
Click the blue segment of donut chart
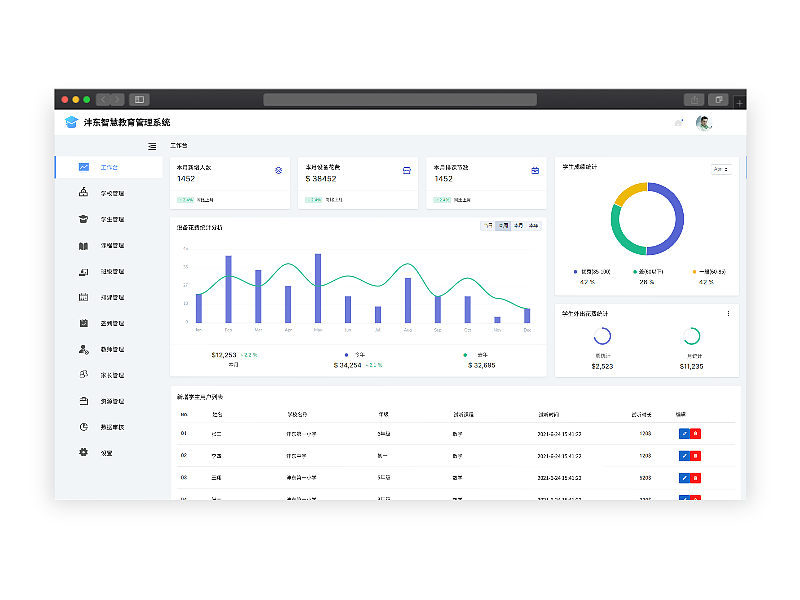pyautogui.click(x=679, y=219)
